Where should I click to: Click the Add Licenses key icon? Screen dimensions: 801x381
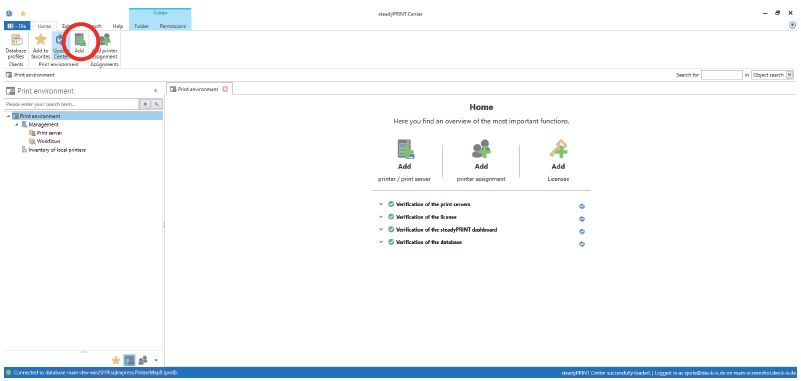click(558, 149)
